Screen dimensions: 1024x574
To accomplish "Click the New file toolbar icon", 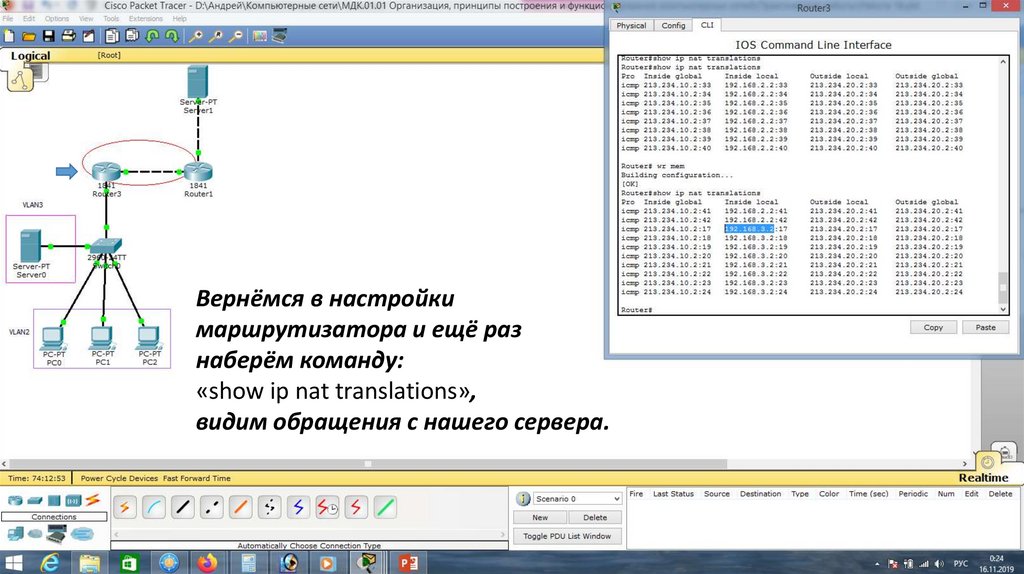I will pos(9,36).
